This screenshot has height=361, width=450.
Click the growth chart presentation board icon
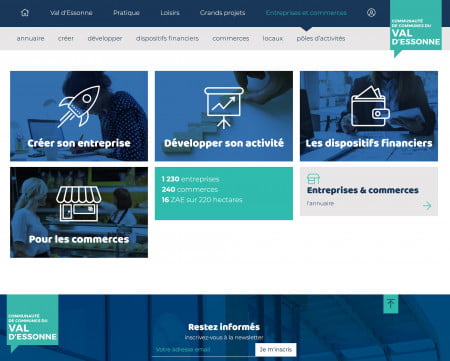224,108
